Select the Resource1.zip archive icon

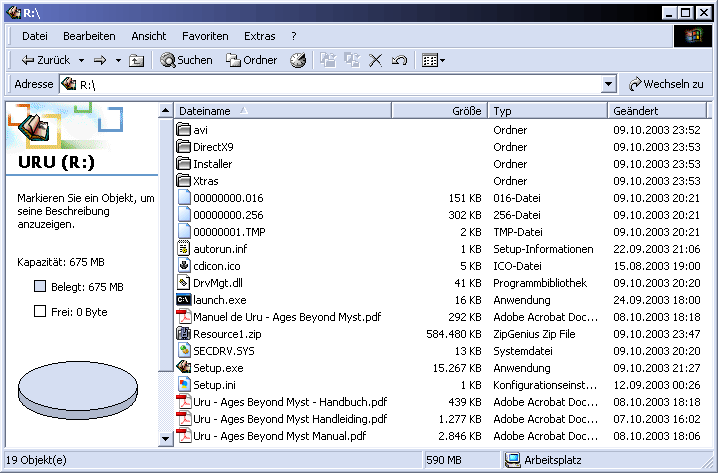pos(184,334)
